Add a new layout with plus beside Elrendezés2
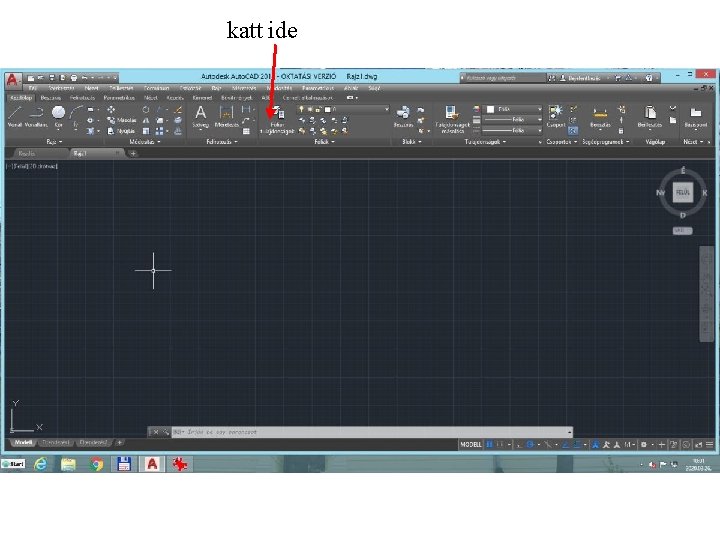Viewport: 720px width, 540px height. [119, 443]
